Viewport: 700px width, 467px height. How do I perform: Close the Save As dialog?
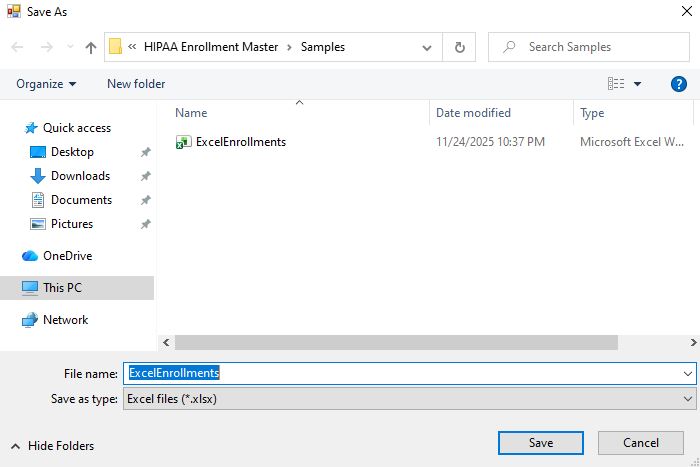tap(687, 11)
